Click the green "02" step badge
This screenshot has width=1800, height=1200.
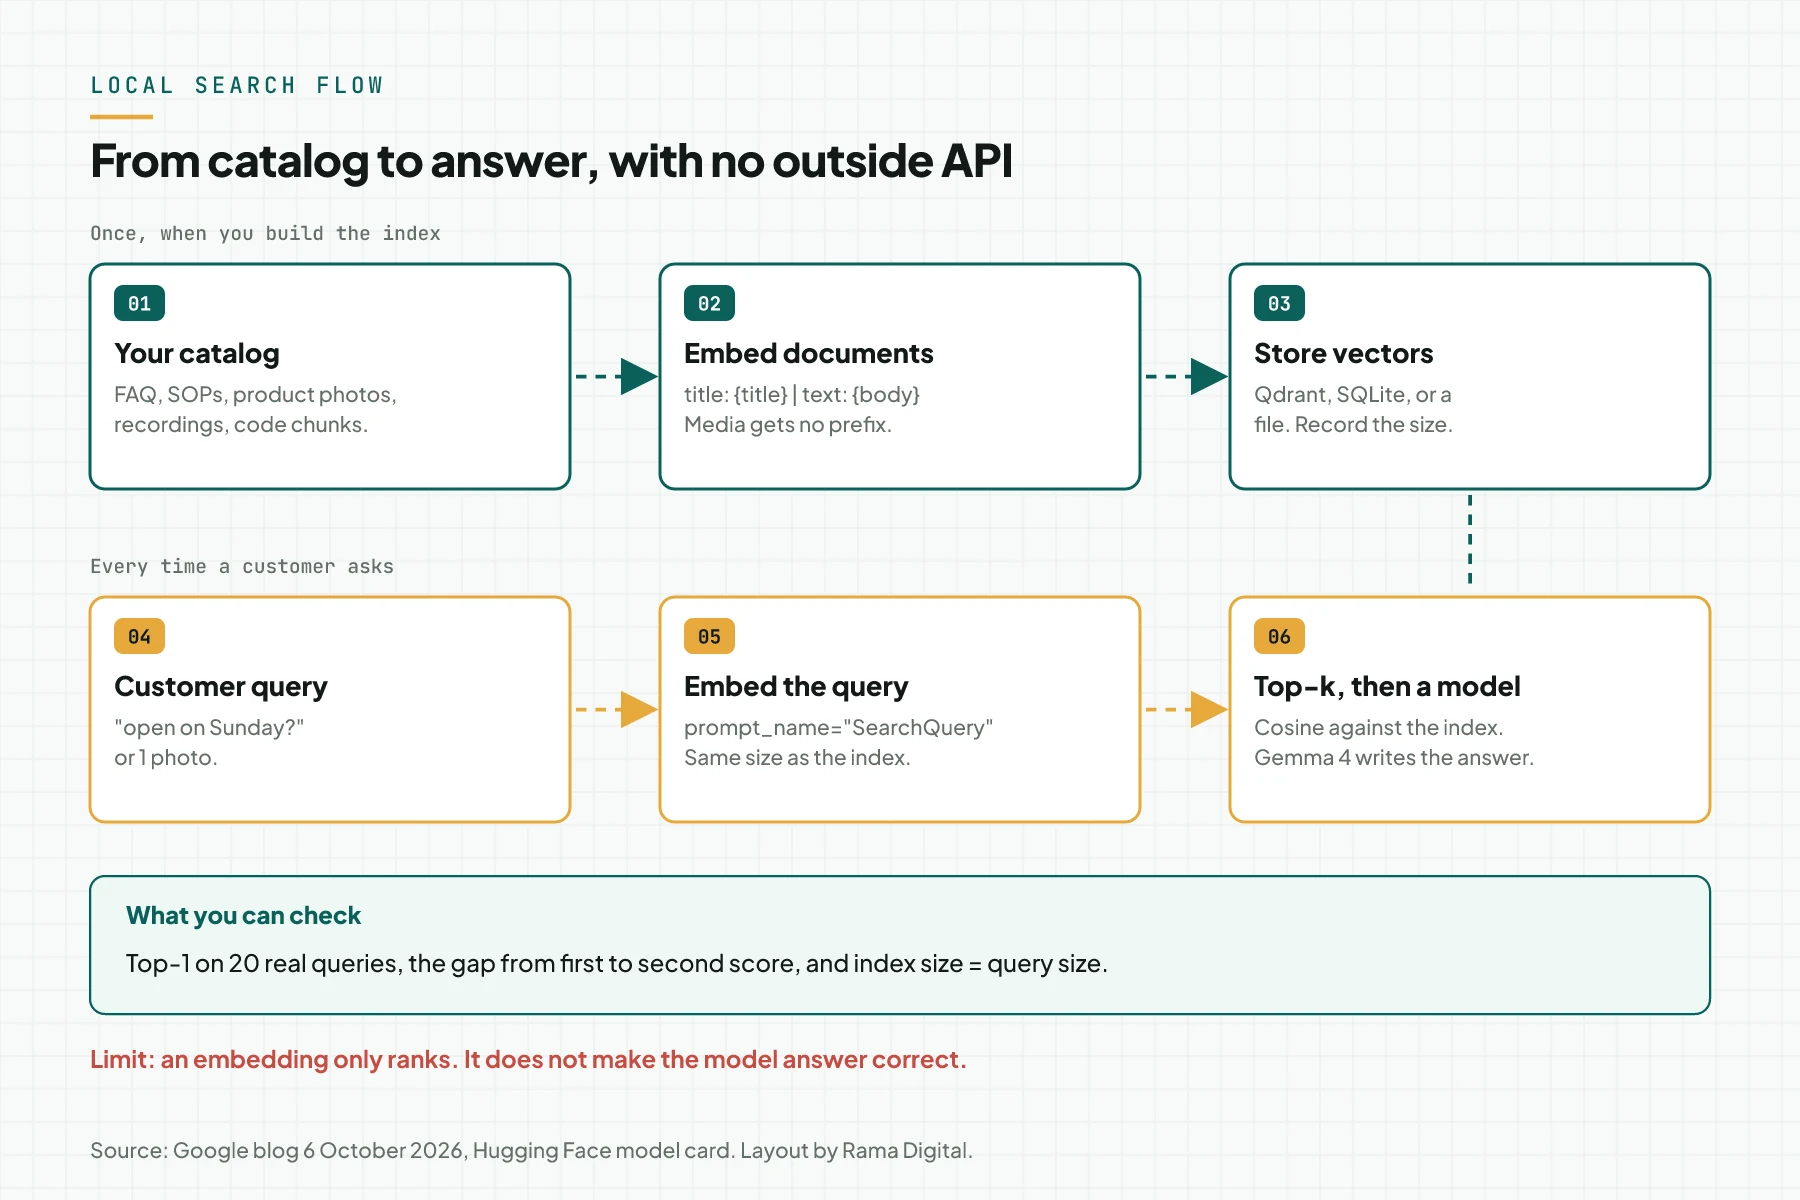point(709,303)
